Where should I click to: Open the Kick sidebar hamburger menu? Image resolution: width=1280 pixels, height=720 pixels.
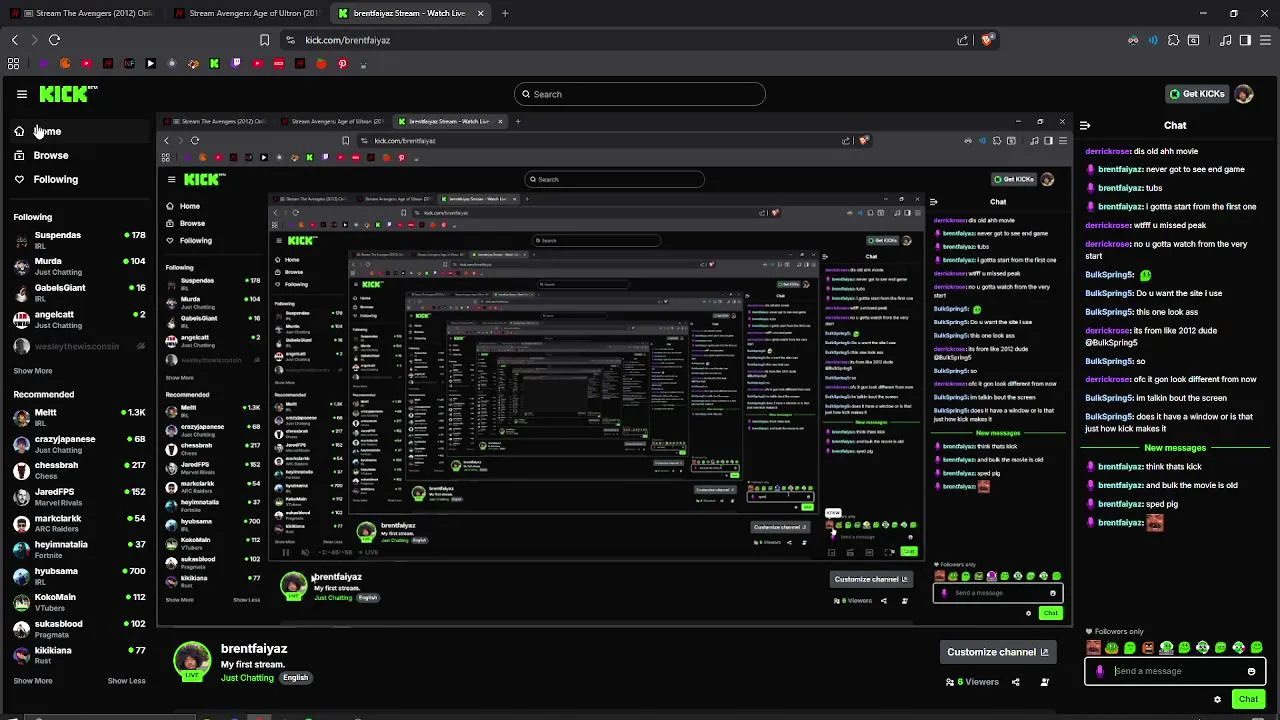(x=21, y=94)
